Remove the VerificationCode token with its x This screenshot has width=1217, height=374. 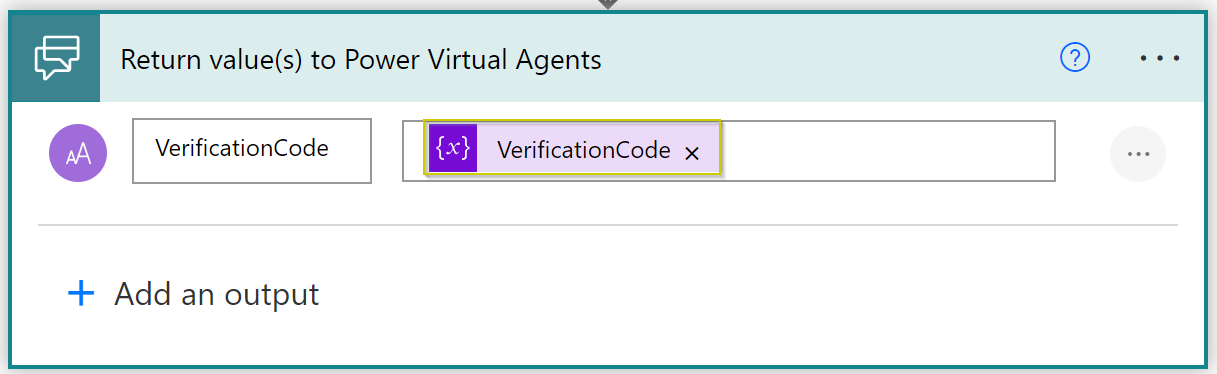click(x=691, y=153)
